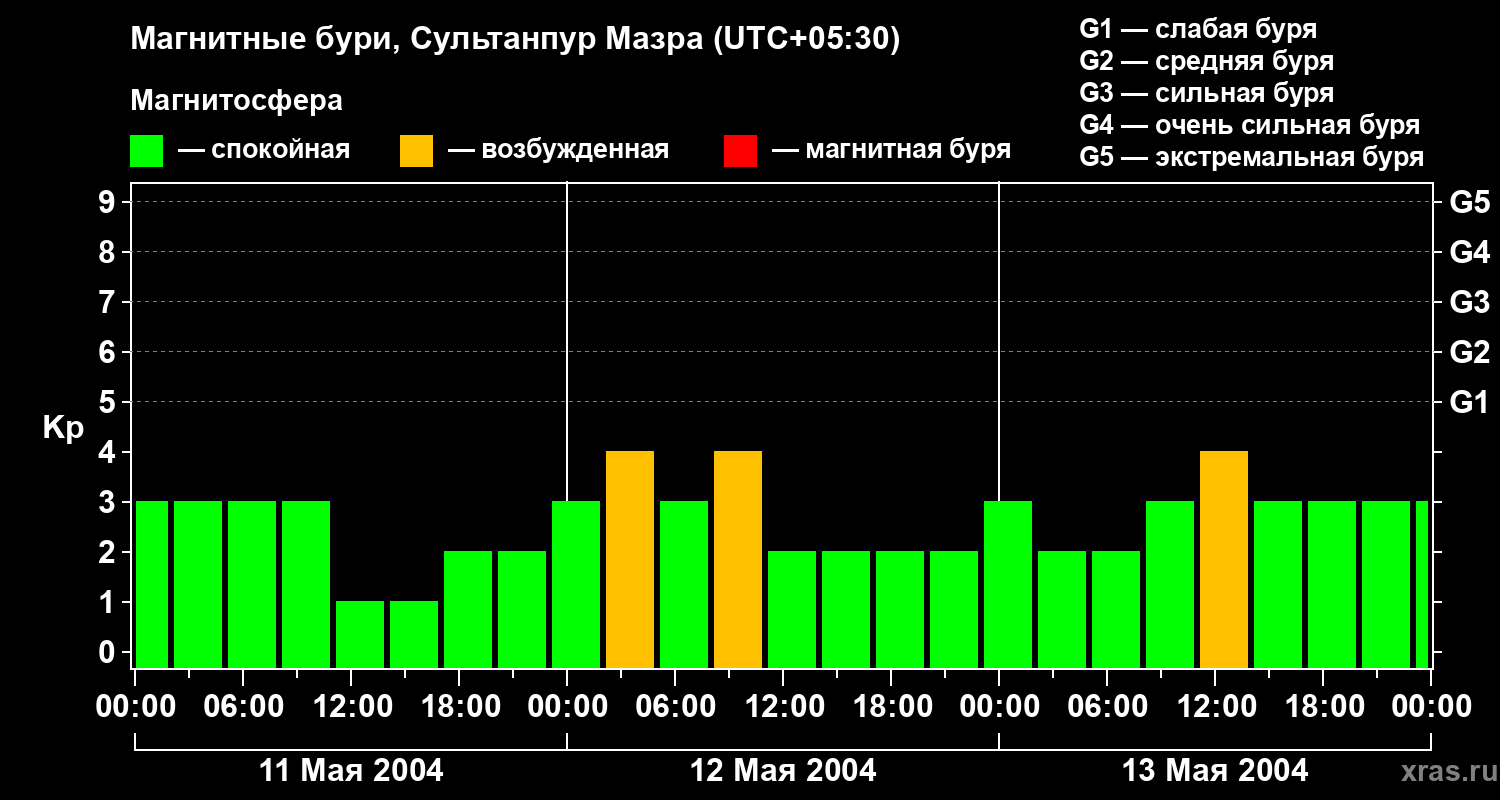
Task: Click the first orange Kp 4 bar on 12 May
Action: 630,560
